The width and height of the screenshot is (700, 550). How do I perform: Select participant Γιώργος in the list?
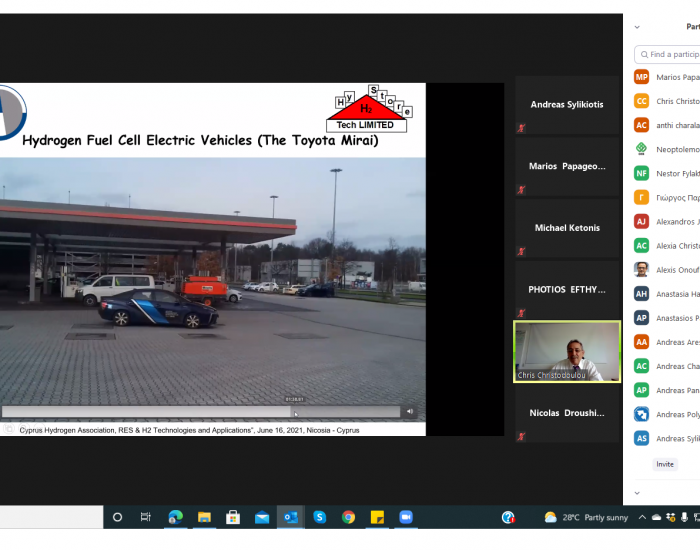pos(667,198)
